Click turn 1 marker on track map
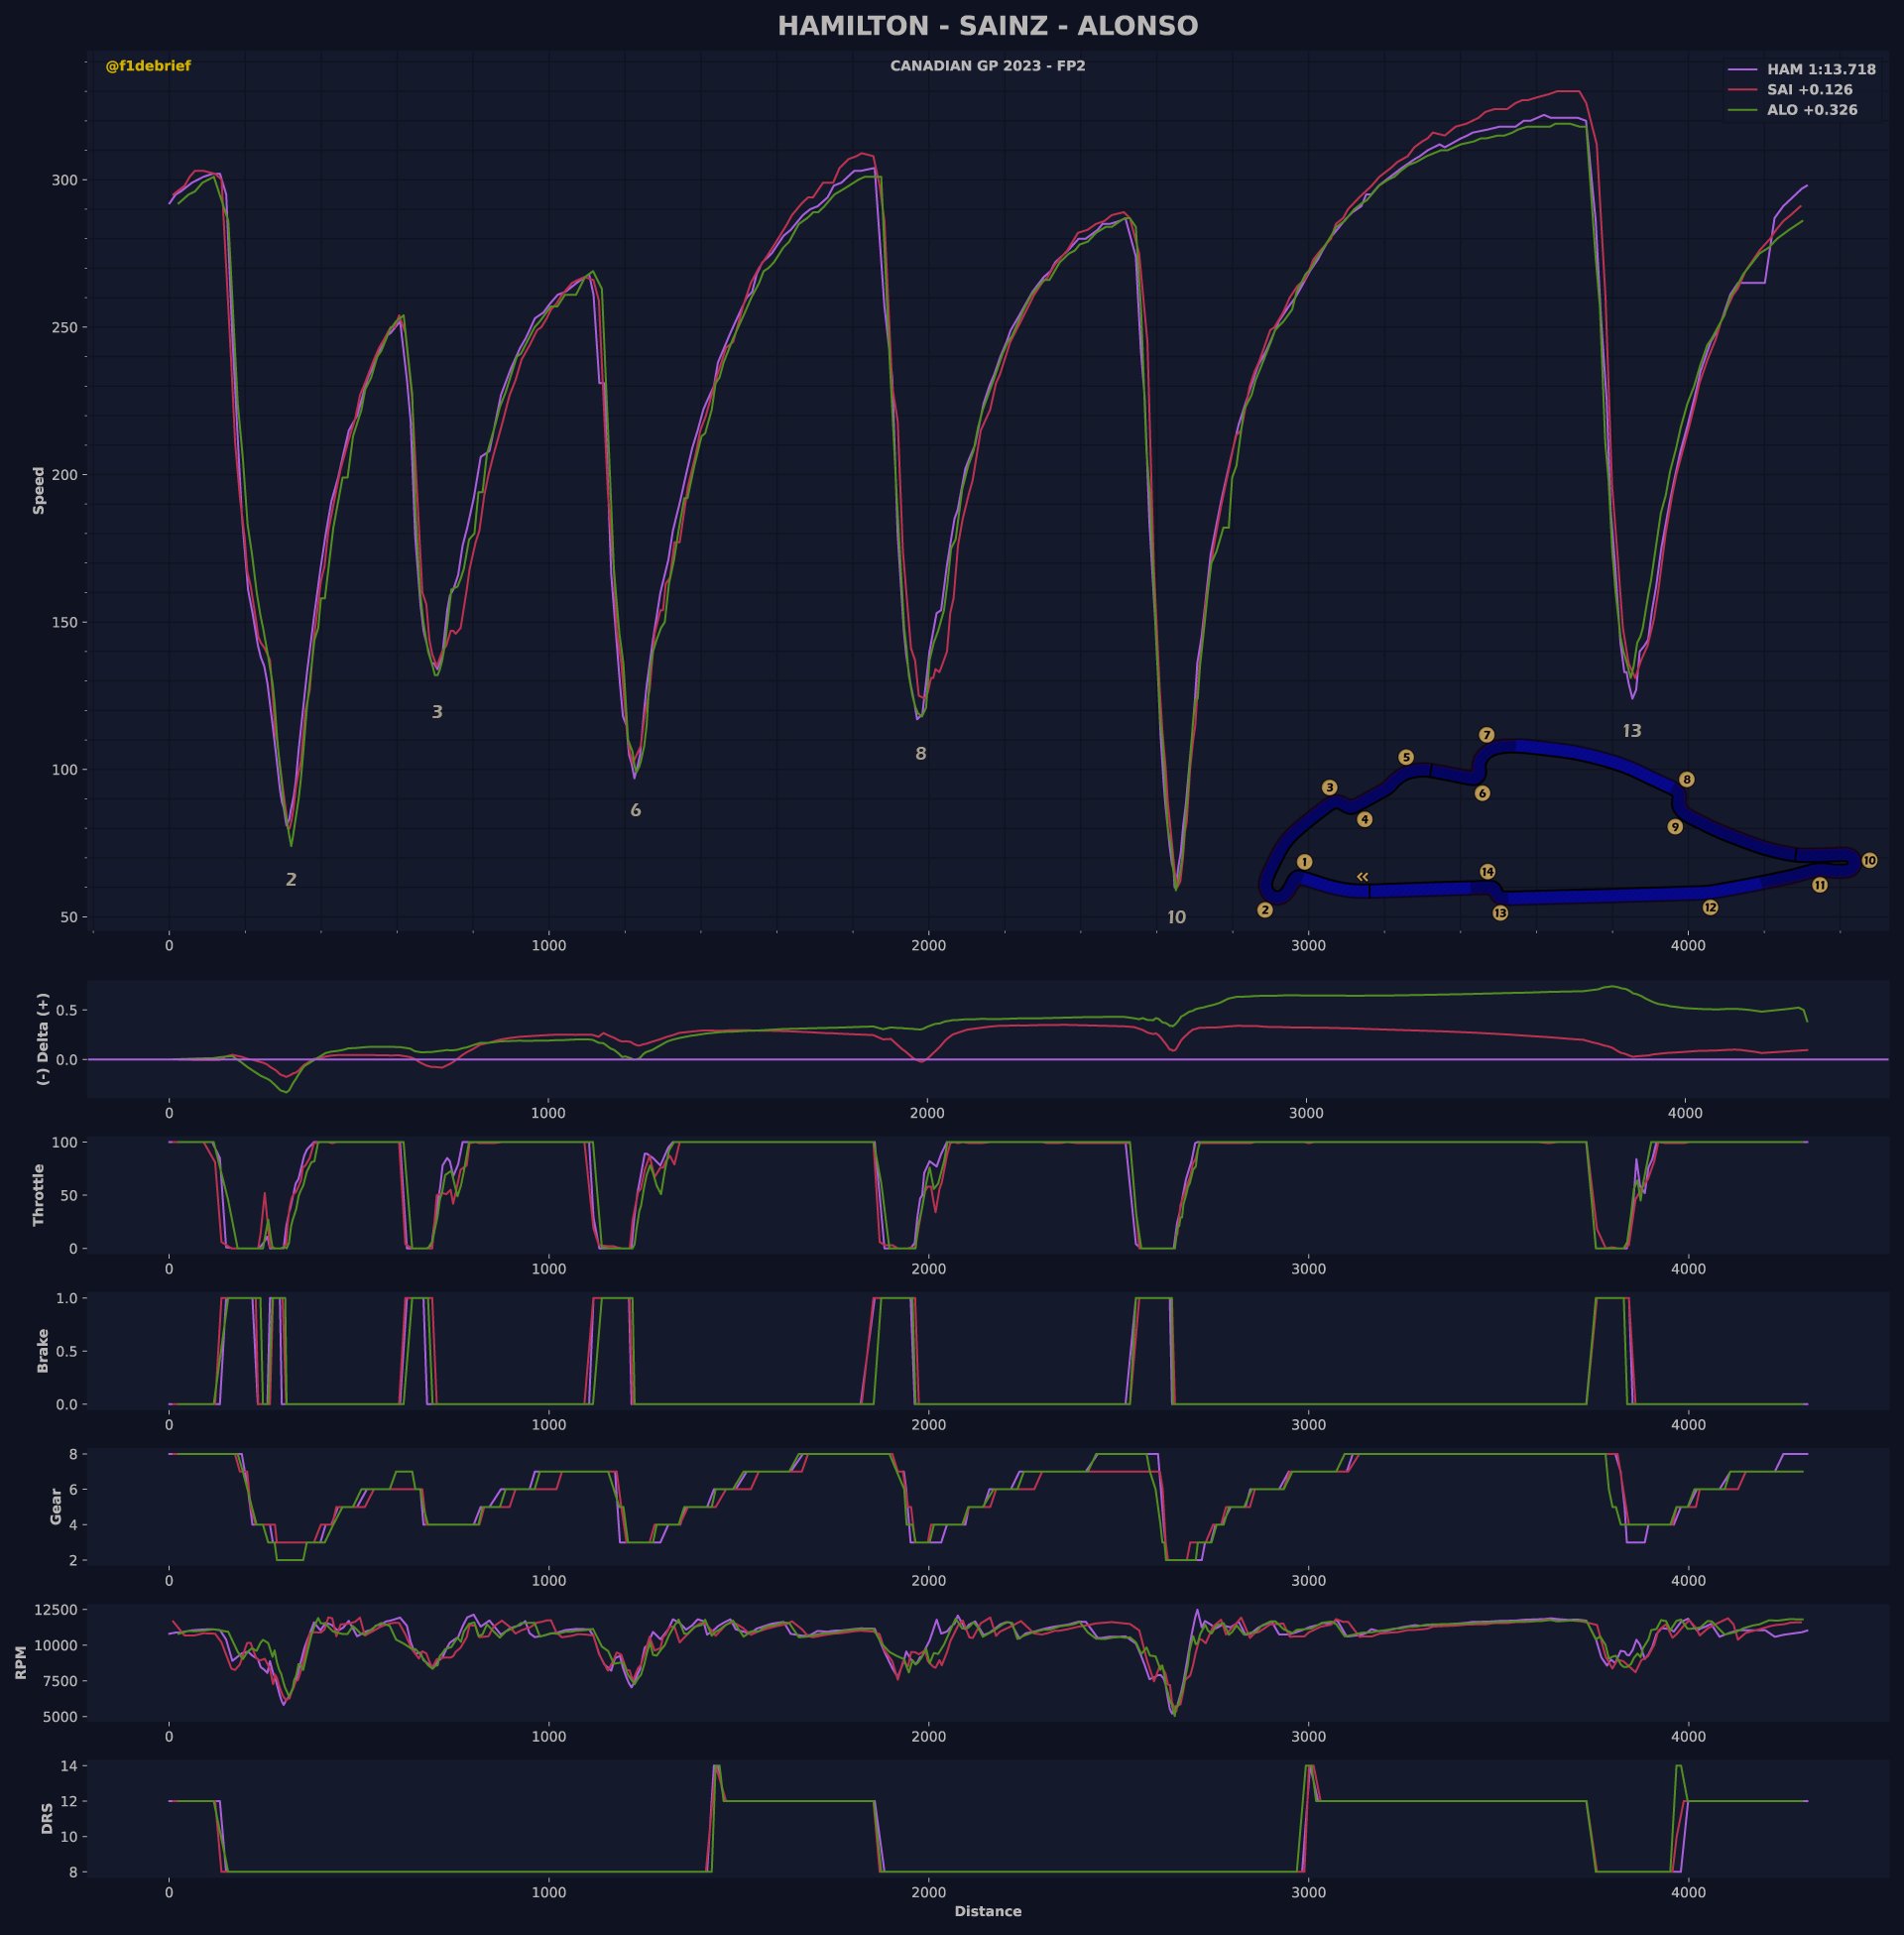Screen dimensions: 1904x1935 pyautogui.click(x=1304, y=862)
